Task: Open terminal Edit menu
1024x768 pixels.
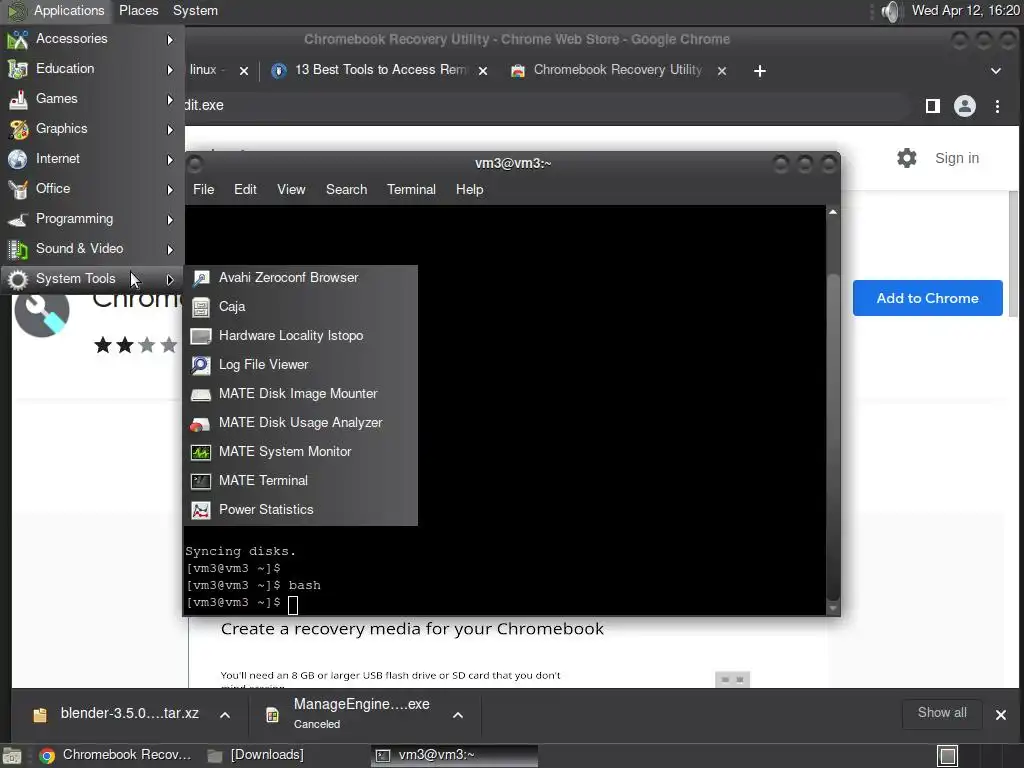Action: pyautogui.click(x=245, y=189)
